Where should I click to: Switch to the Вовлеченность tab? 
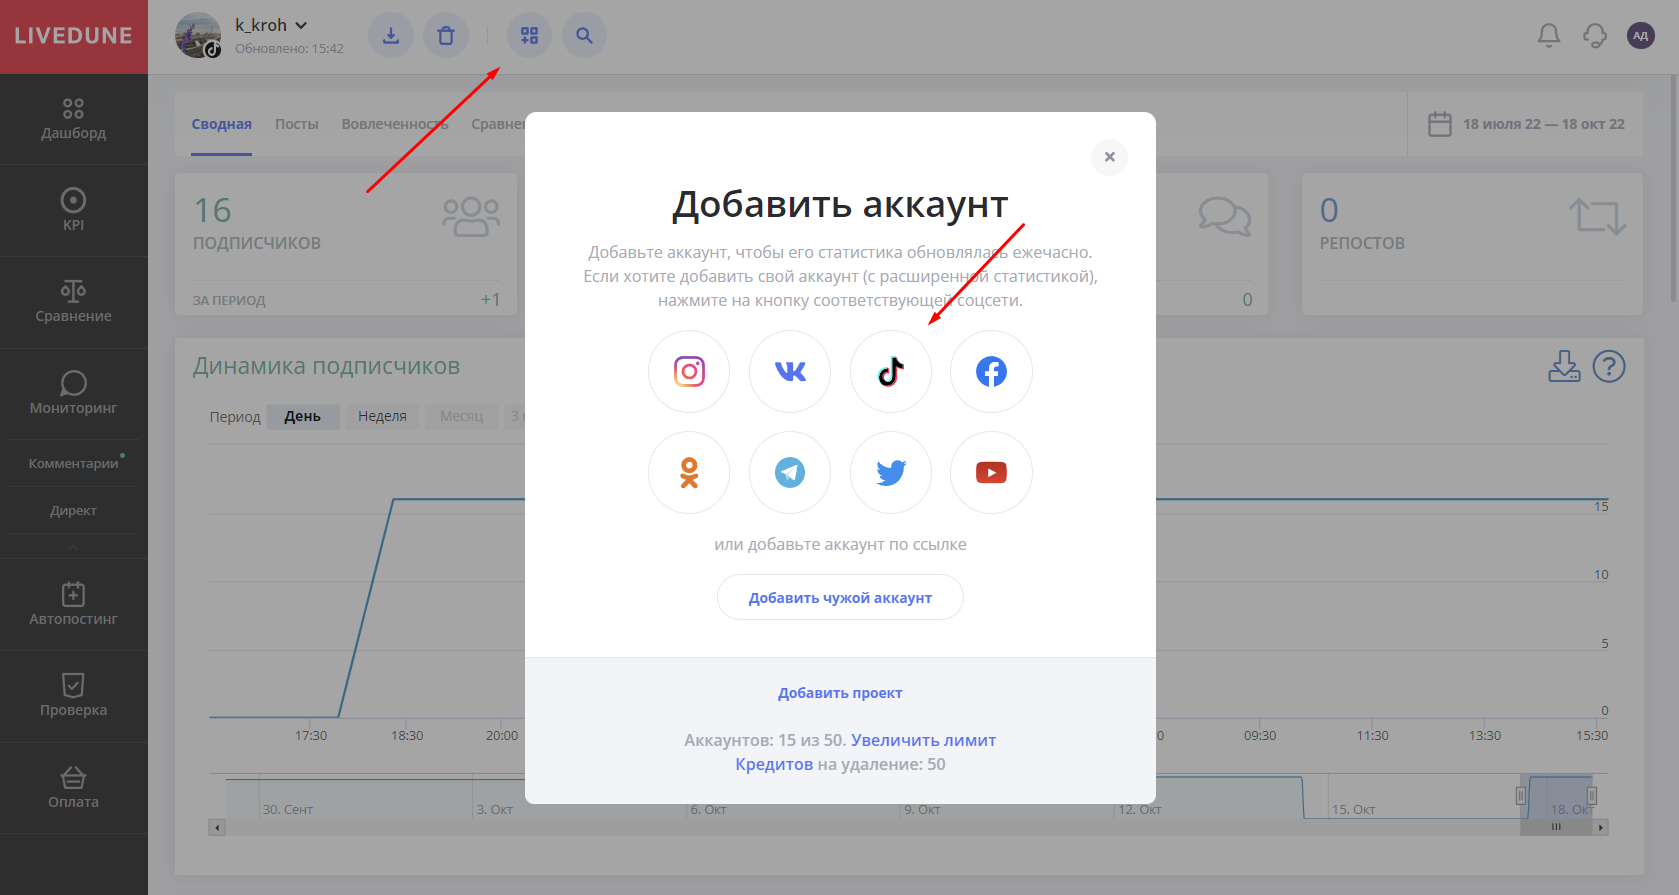[x=395, y=124]
